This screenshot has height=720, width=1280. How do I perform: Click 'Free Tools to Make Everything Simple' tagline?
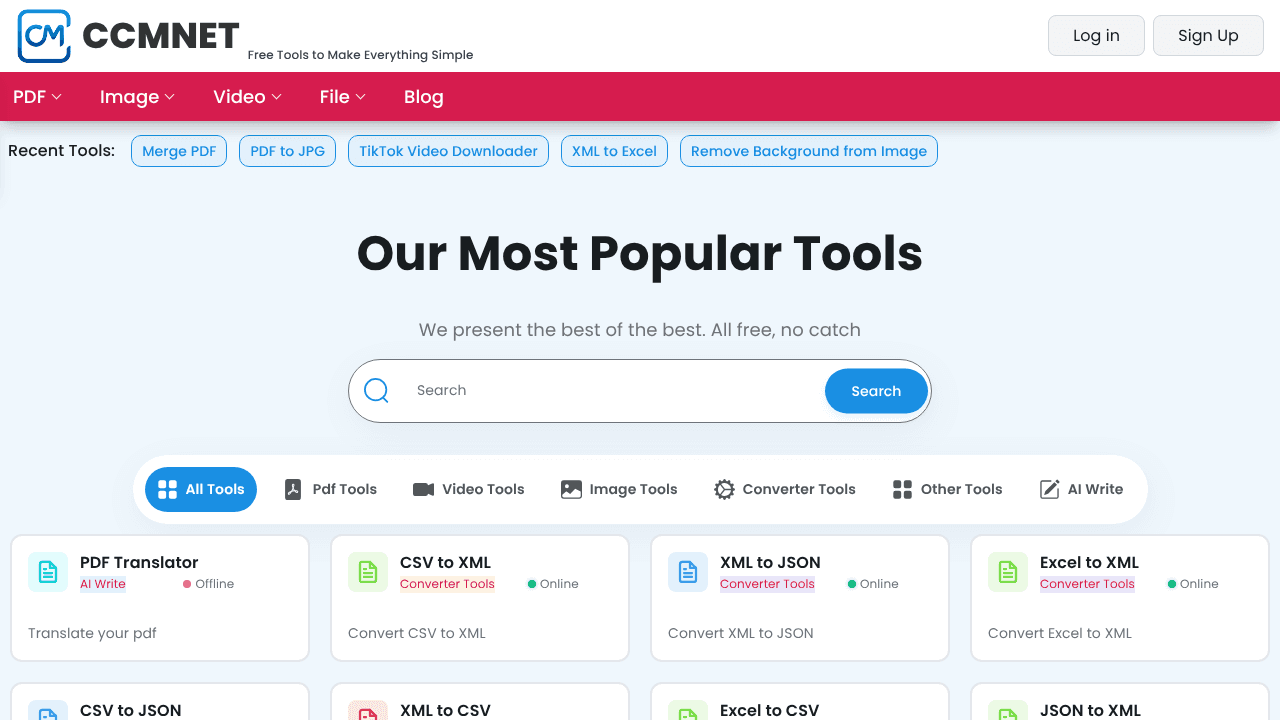[x=360, y=55]
